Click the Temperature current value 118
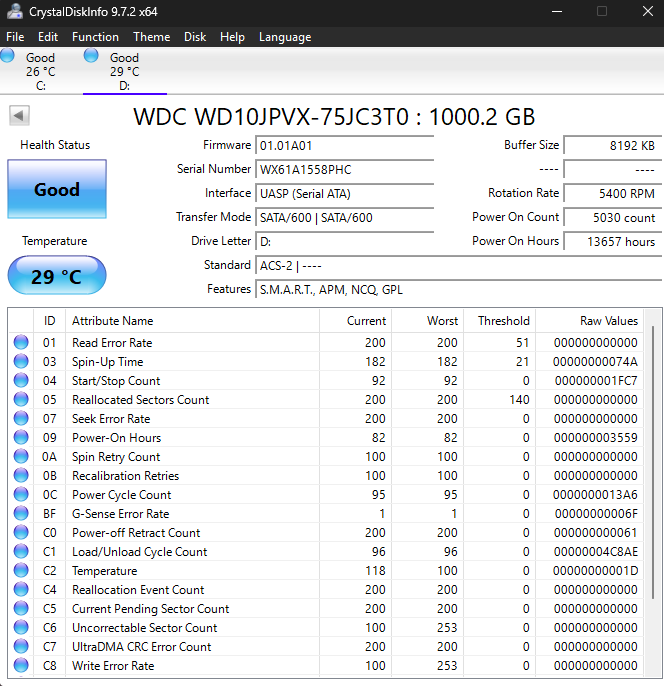This screenshot has width=664, height=686. pyautogui.click(x=375, y=570)
